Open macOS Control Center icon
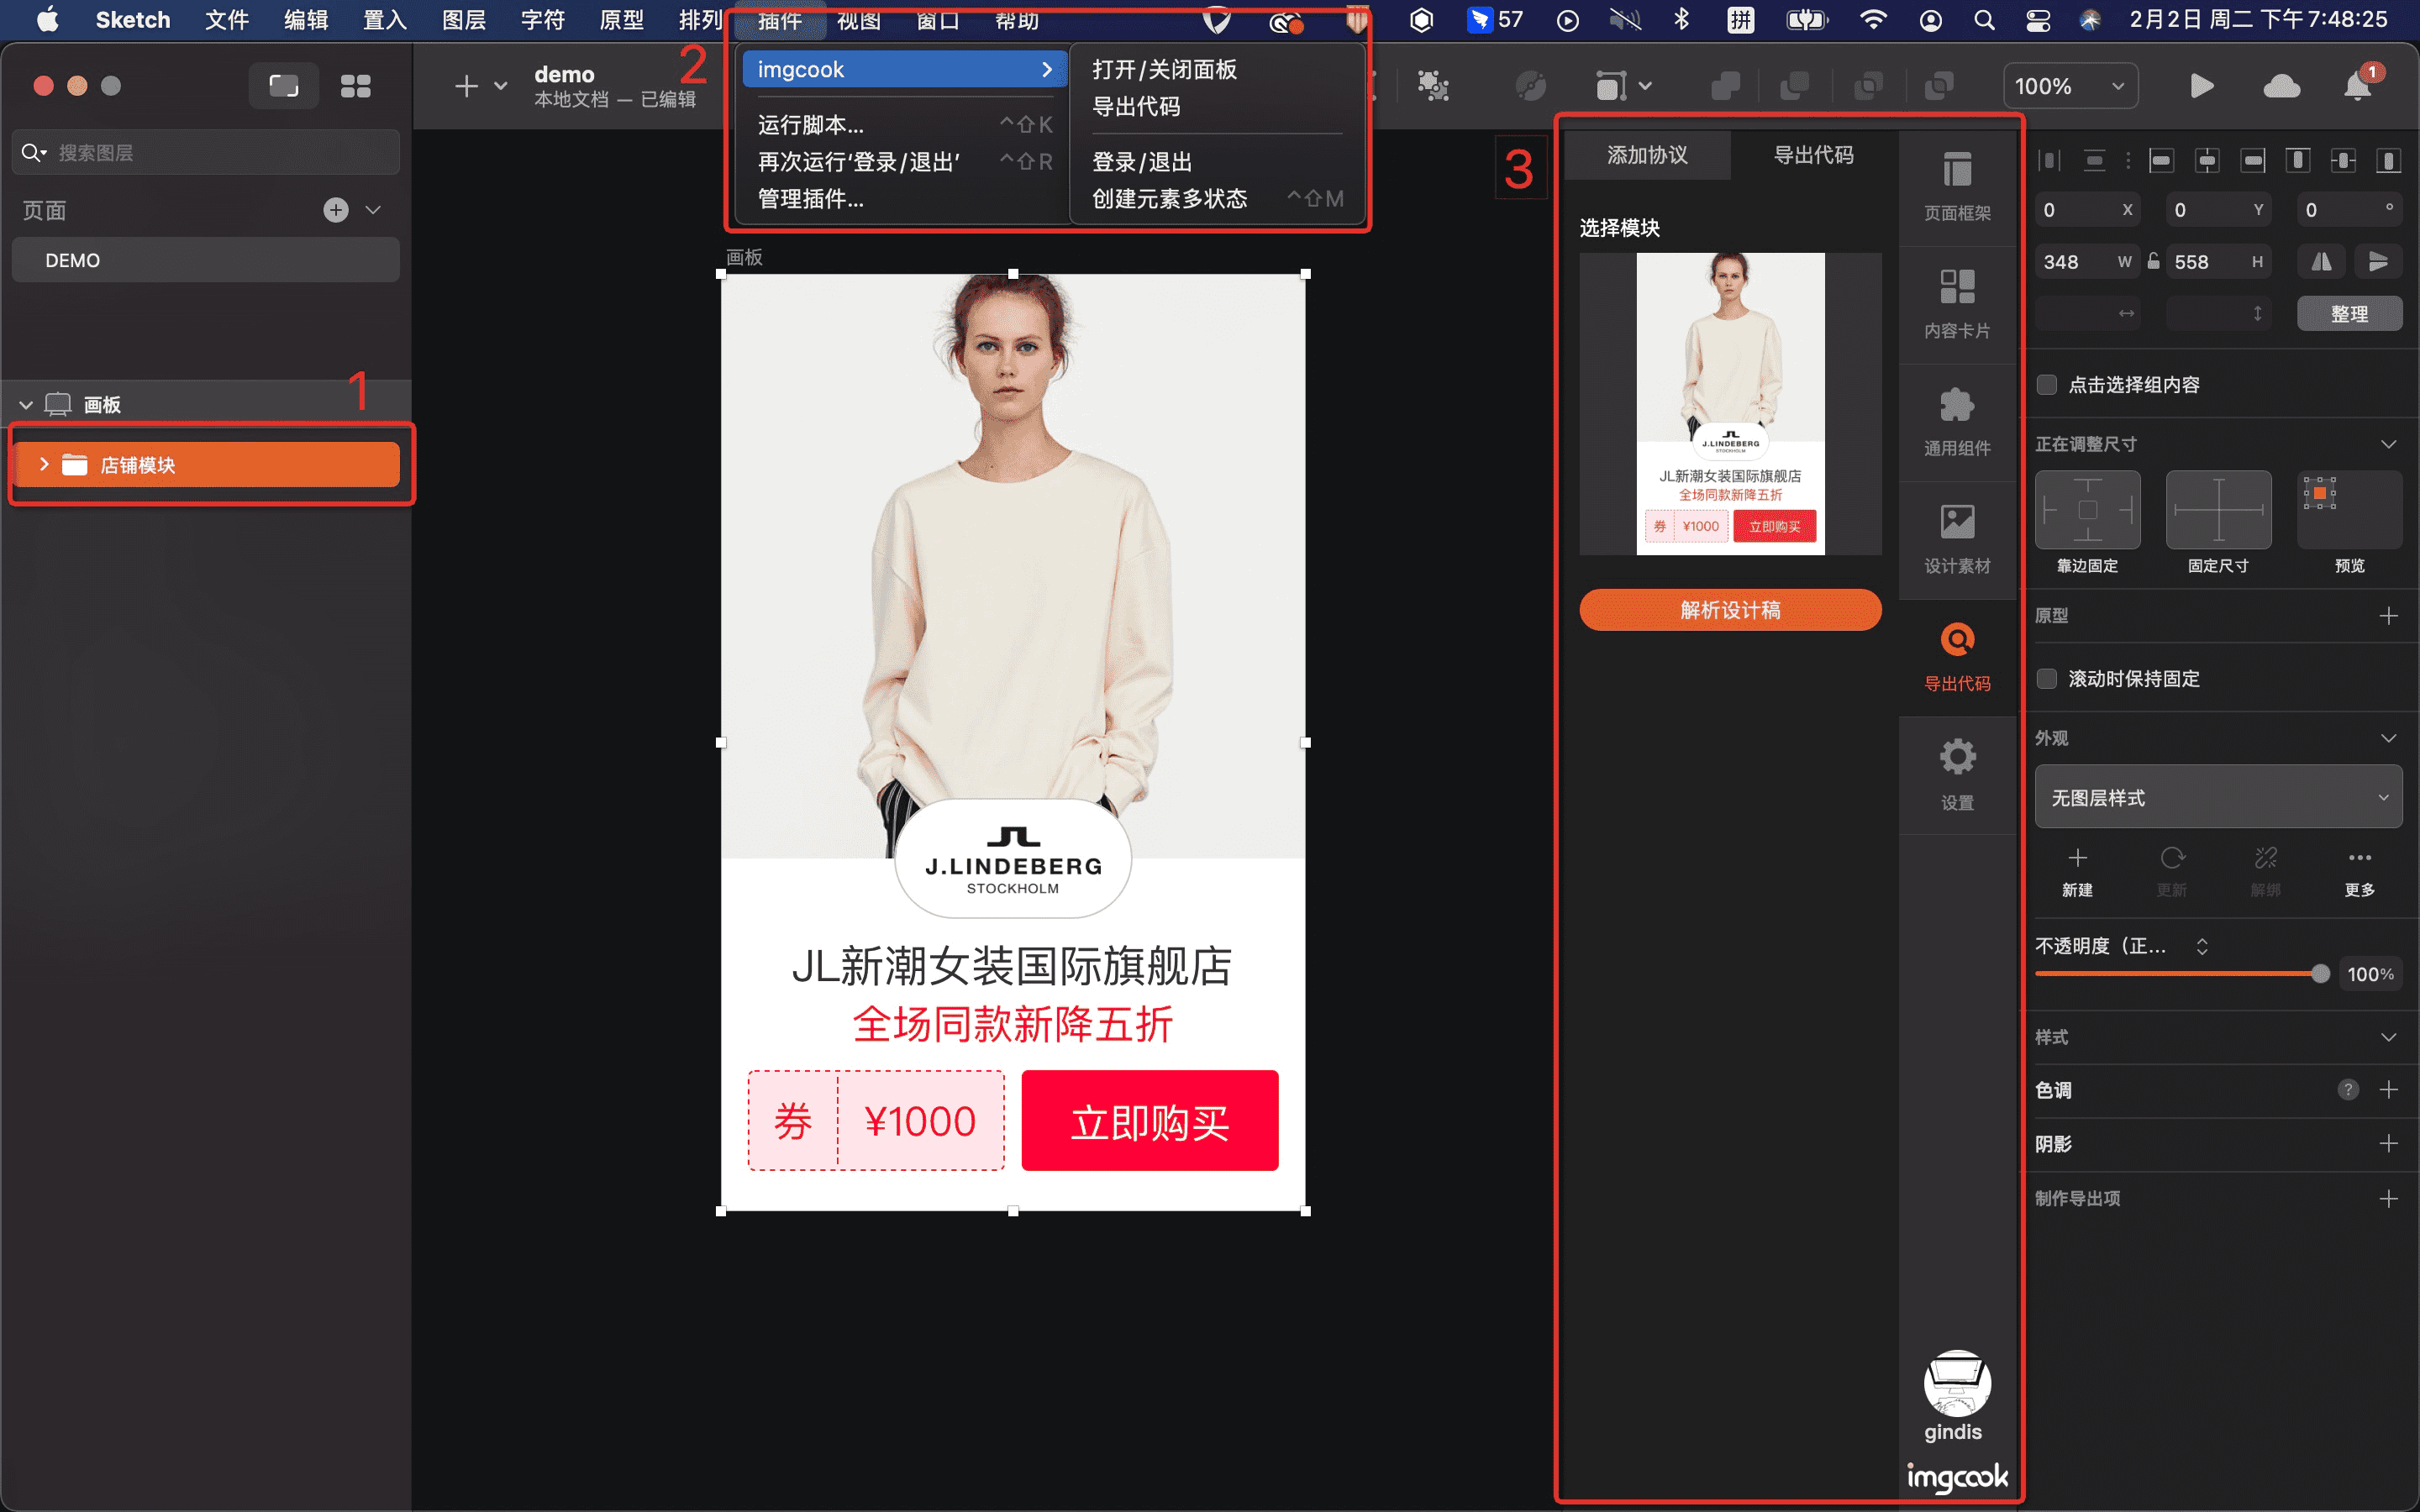2420x1512 pixels. point(2038,20)
